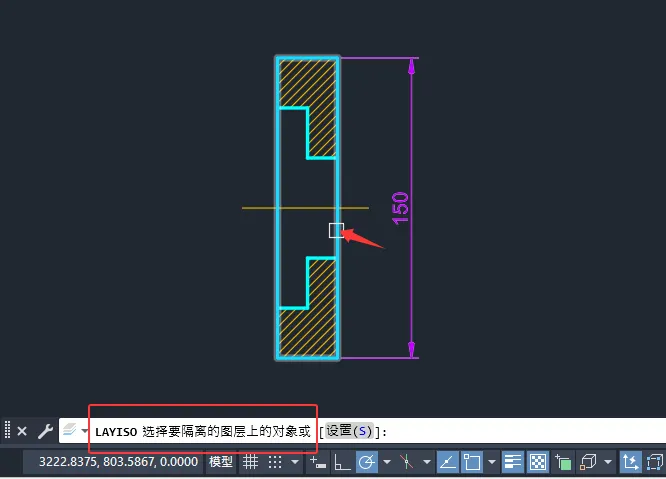Select the 150 dimension text
666x479 pixels.
(x=400, y=208)
